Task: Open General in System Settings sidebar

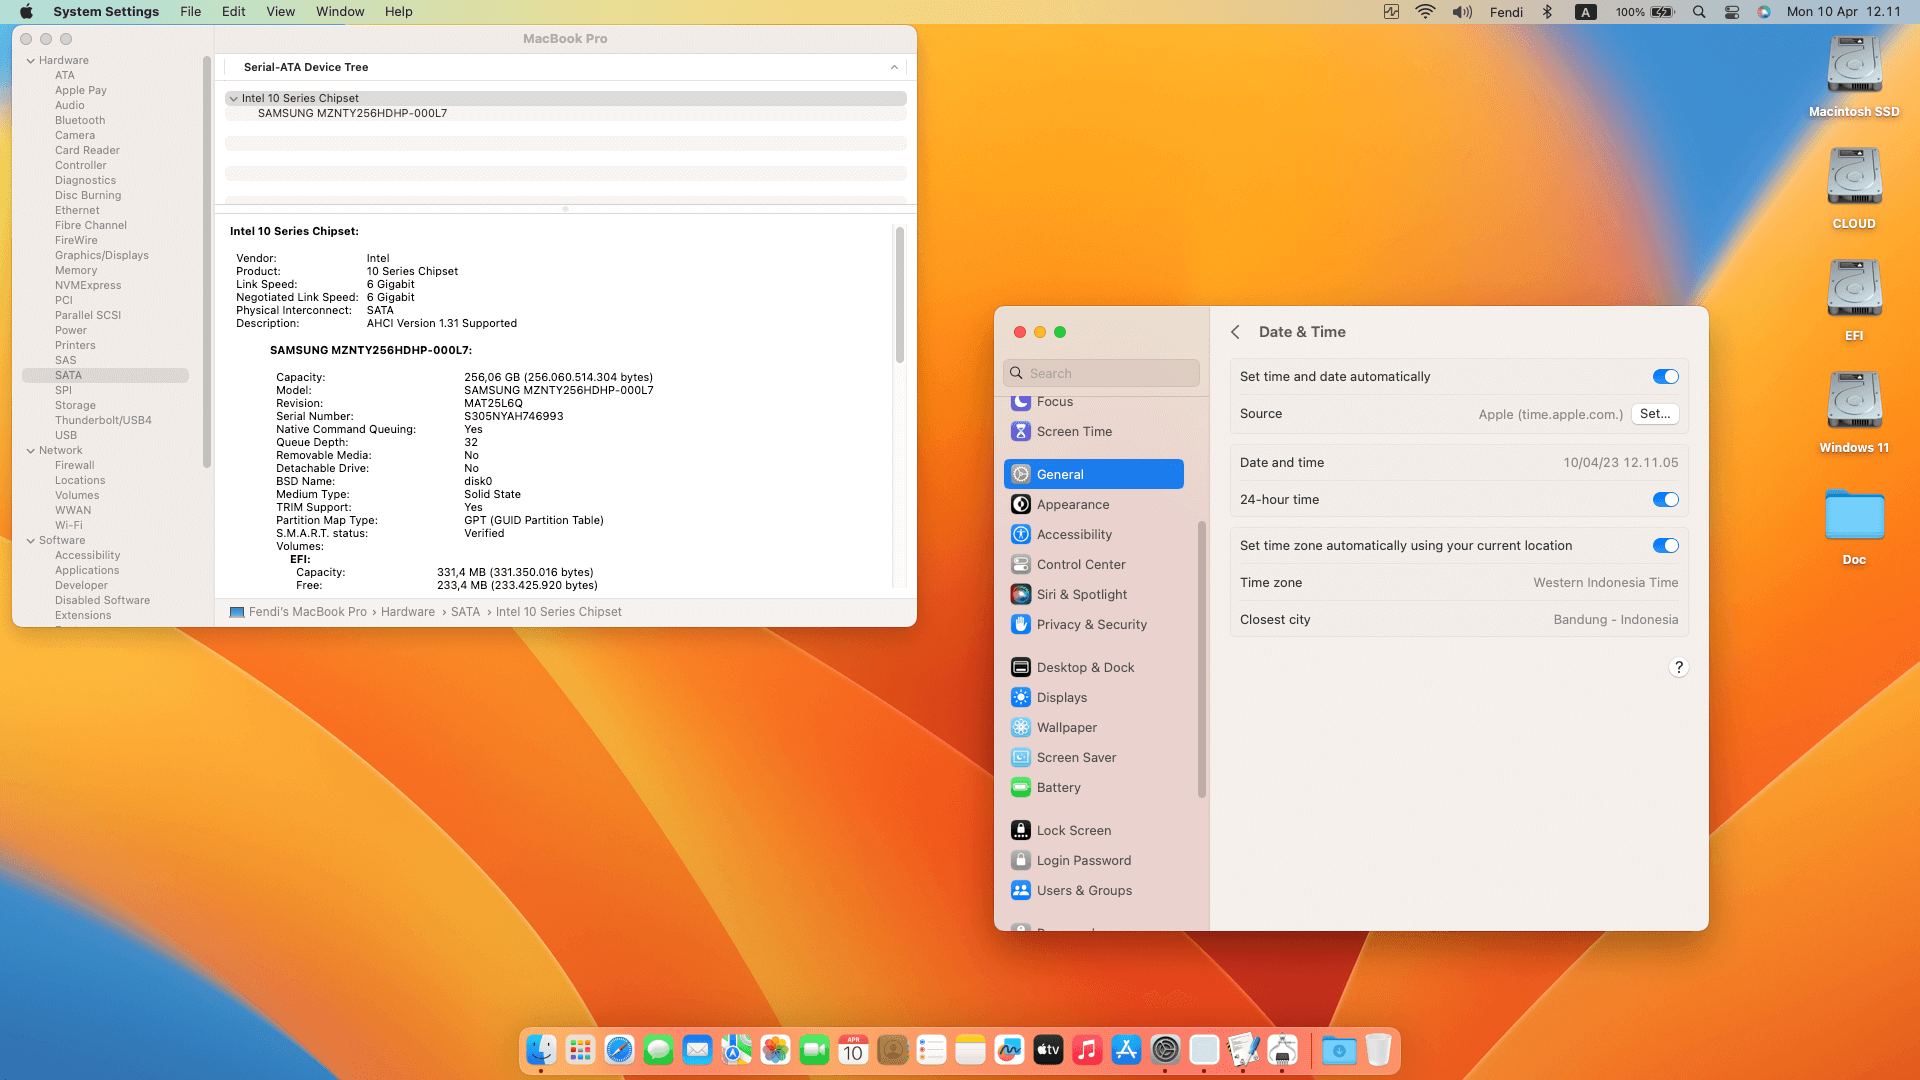Action: click(1094, 474)
